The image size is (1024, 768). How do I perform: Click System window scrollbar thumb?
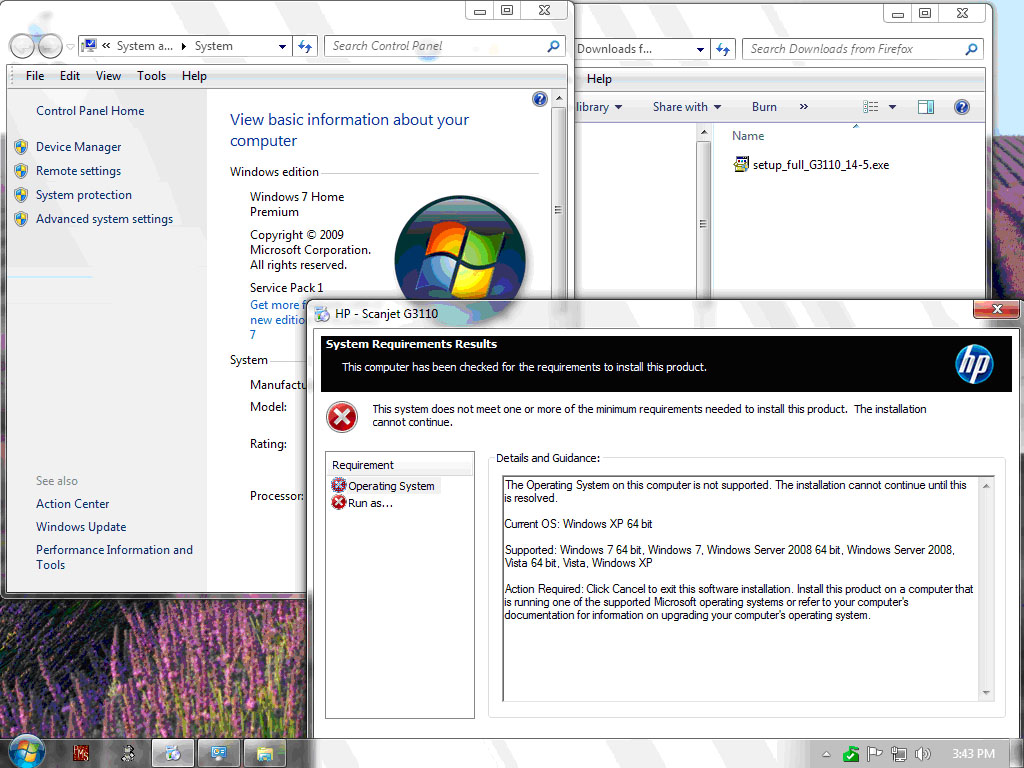pyautogui.click(x=558, y=210)
